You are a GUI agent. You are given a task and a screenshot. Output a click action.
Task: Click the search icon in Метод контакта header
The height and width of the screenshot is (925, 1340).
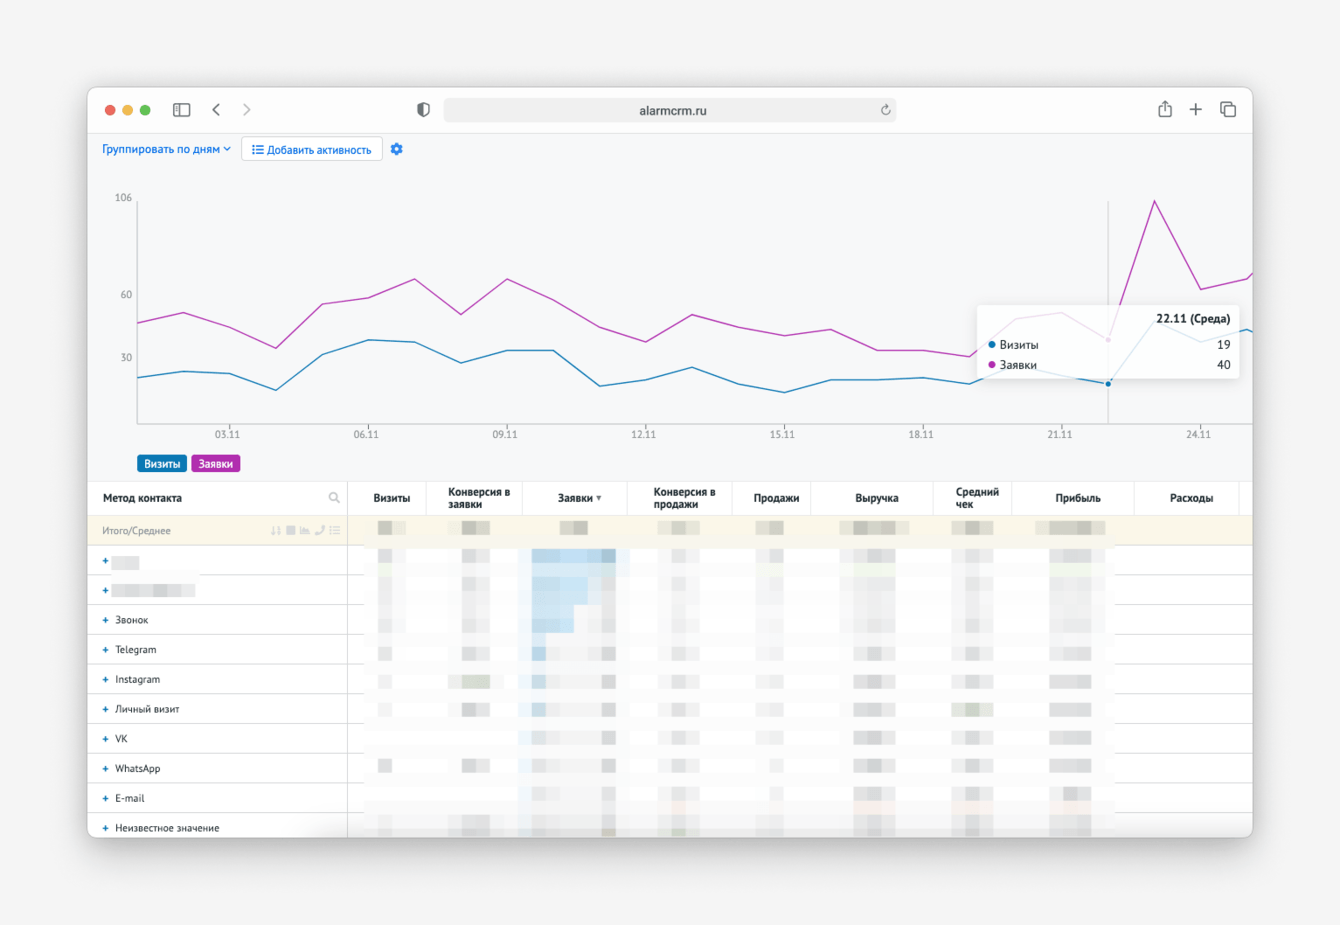[334, 498]
